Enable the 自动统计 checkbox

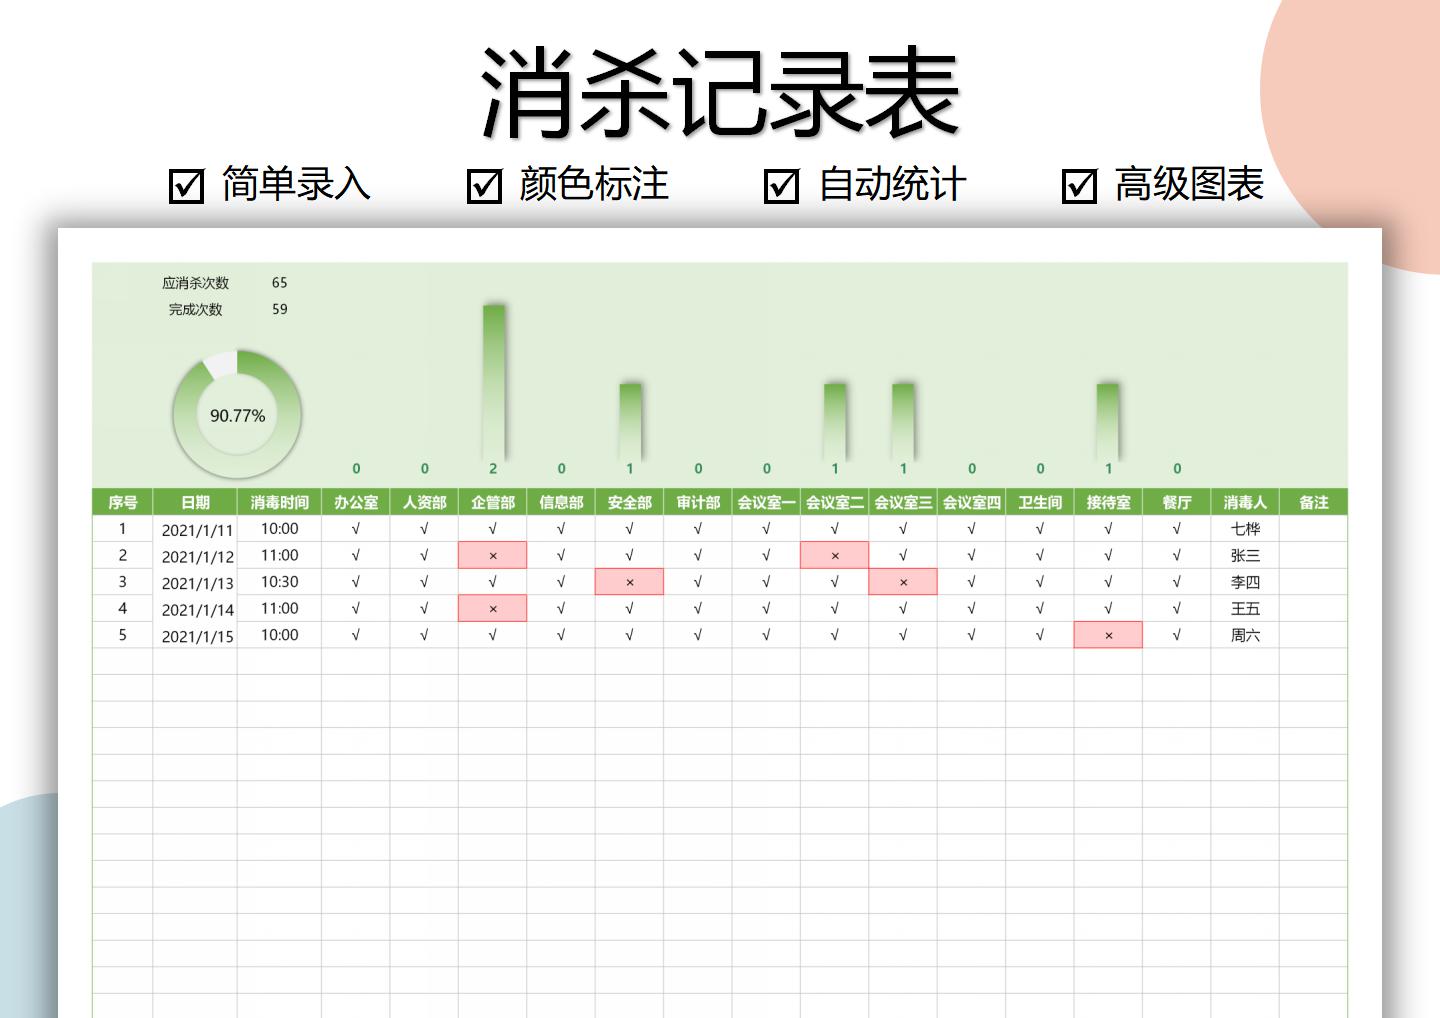tap(782, 185)
